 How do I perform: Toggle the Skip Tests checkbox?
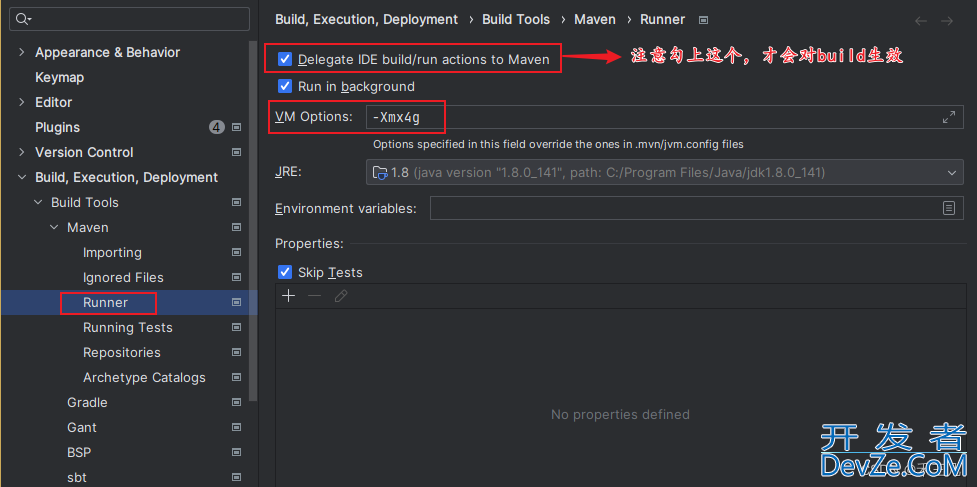[x=285, y=272]
